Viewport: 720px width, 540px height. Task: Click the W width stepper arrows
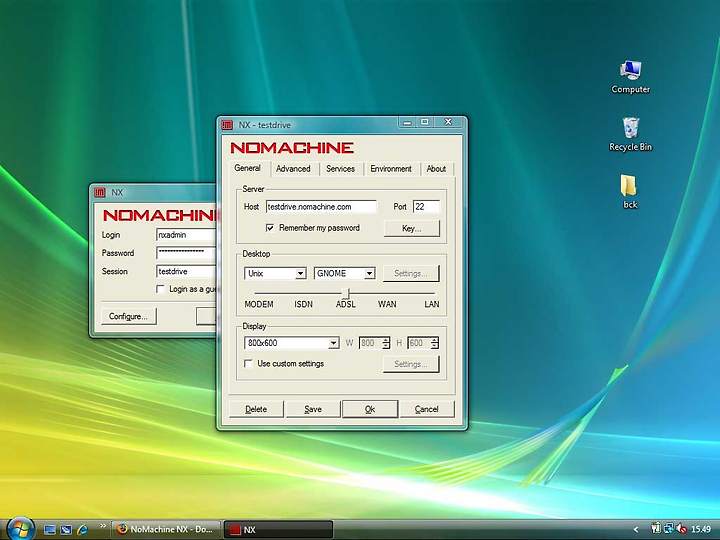386,343
